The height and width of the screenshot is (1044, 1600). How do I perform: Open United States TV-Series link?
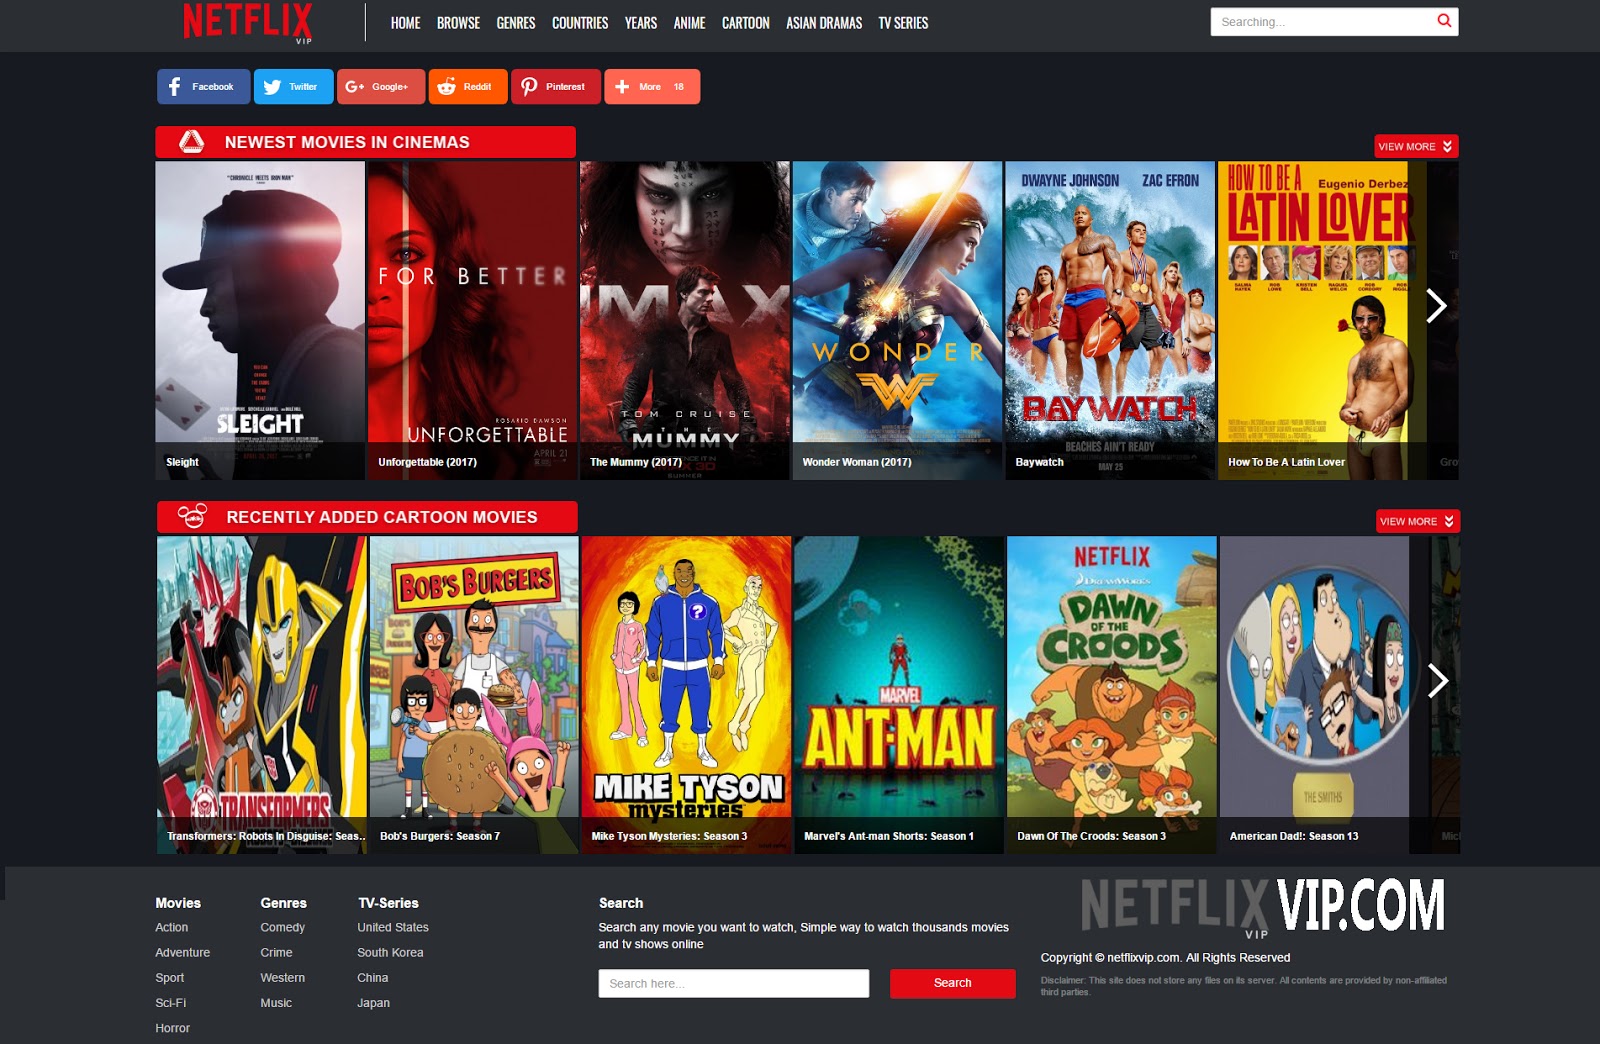click(x=393, y=928)
